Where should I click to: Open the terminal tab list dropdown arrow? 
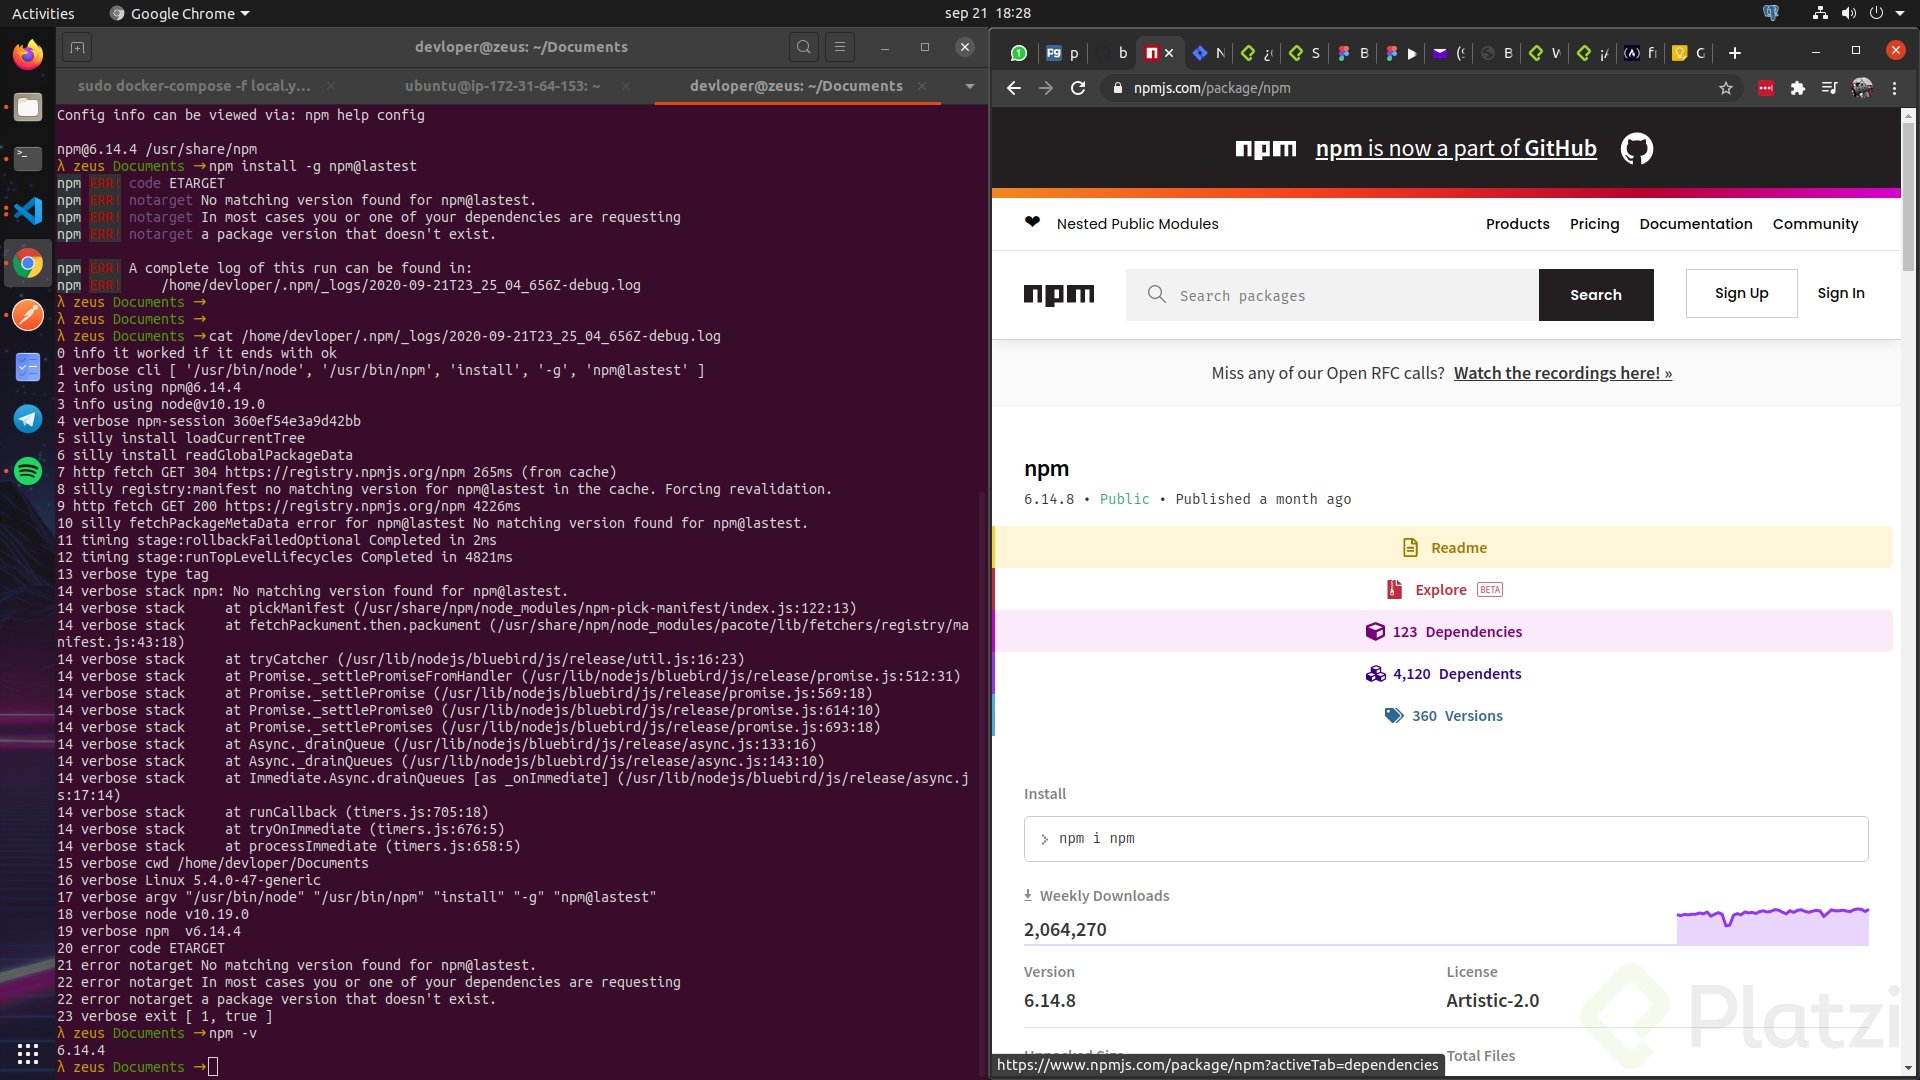click(969, 86)
